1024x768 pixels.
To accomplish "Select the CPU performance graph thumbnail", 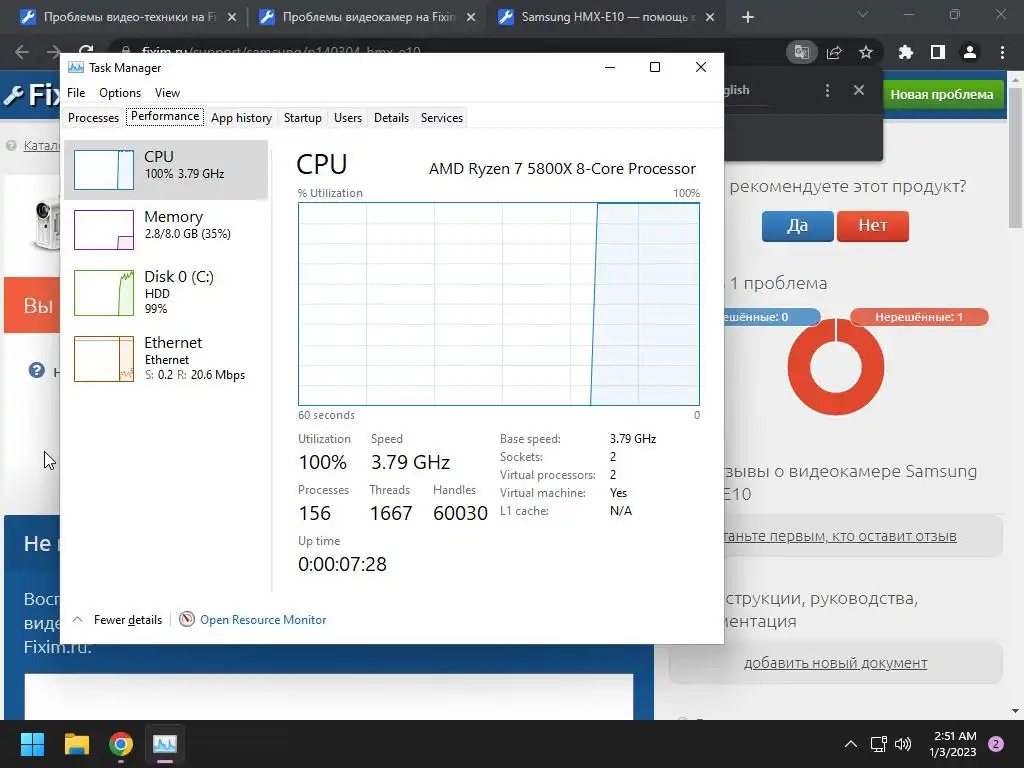I will (x=104, y=170).
